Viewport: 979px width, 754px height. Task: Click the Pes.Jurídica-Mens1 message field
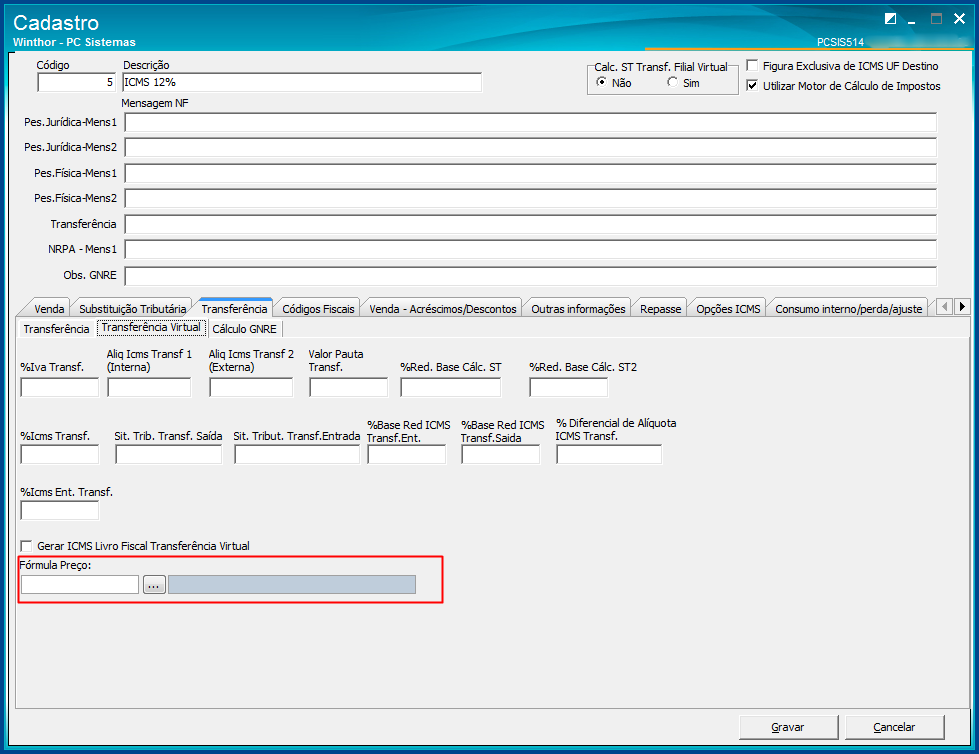(x=531, y=122)
